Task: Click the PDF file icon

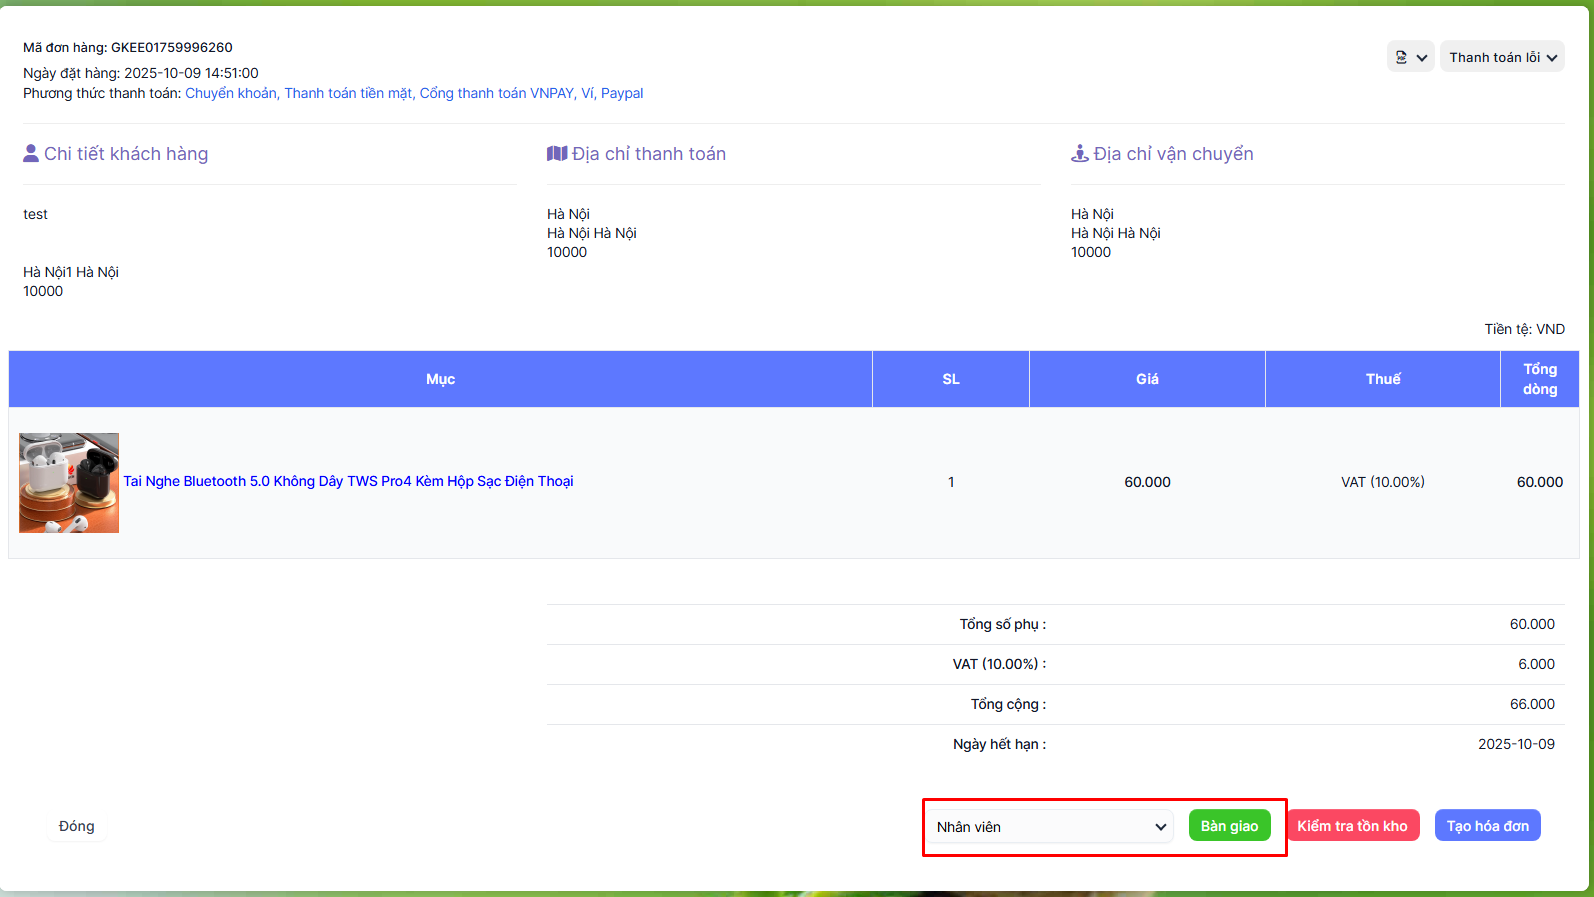Action: click(1401, 58)
